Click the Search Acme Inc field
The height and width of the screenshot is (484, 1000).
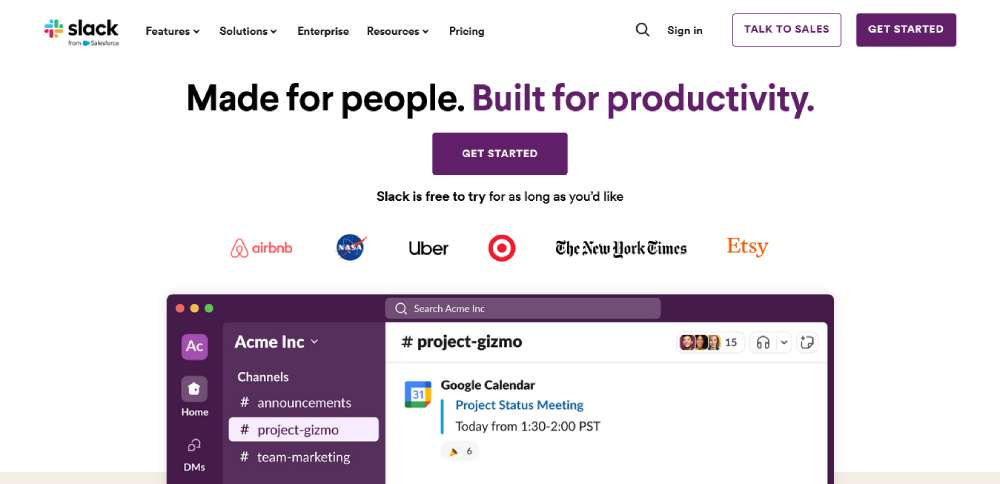(522, 309)
